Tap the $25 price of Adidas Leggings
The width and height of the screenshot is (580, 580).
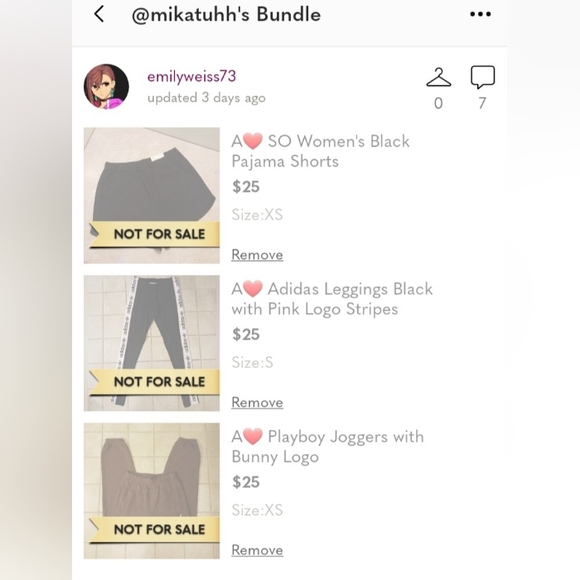point(246,334)
